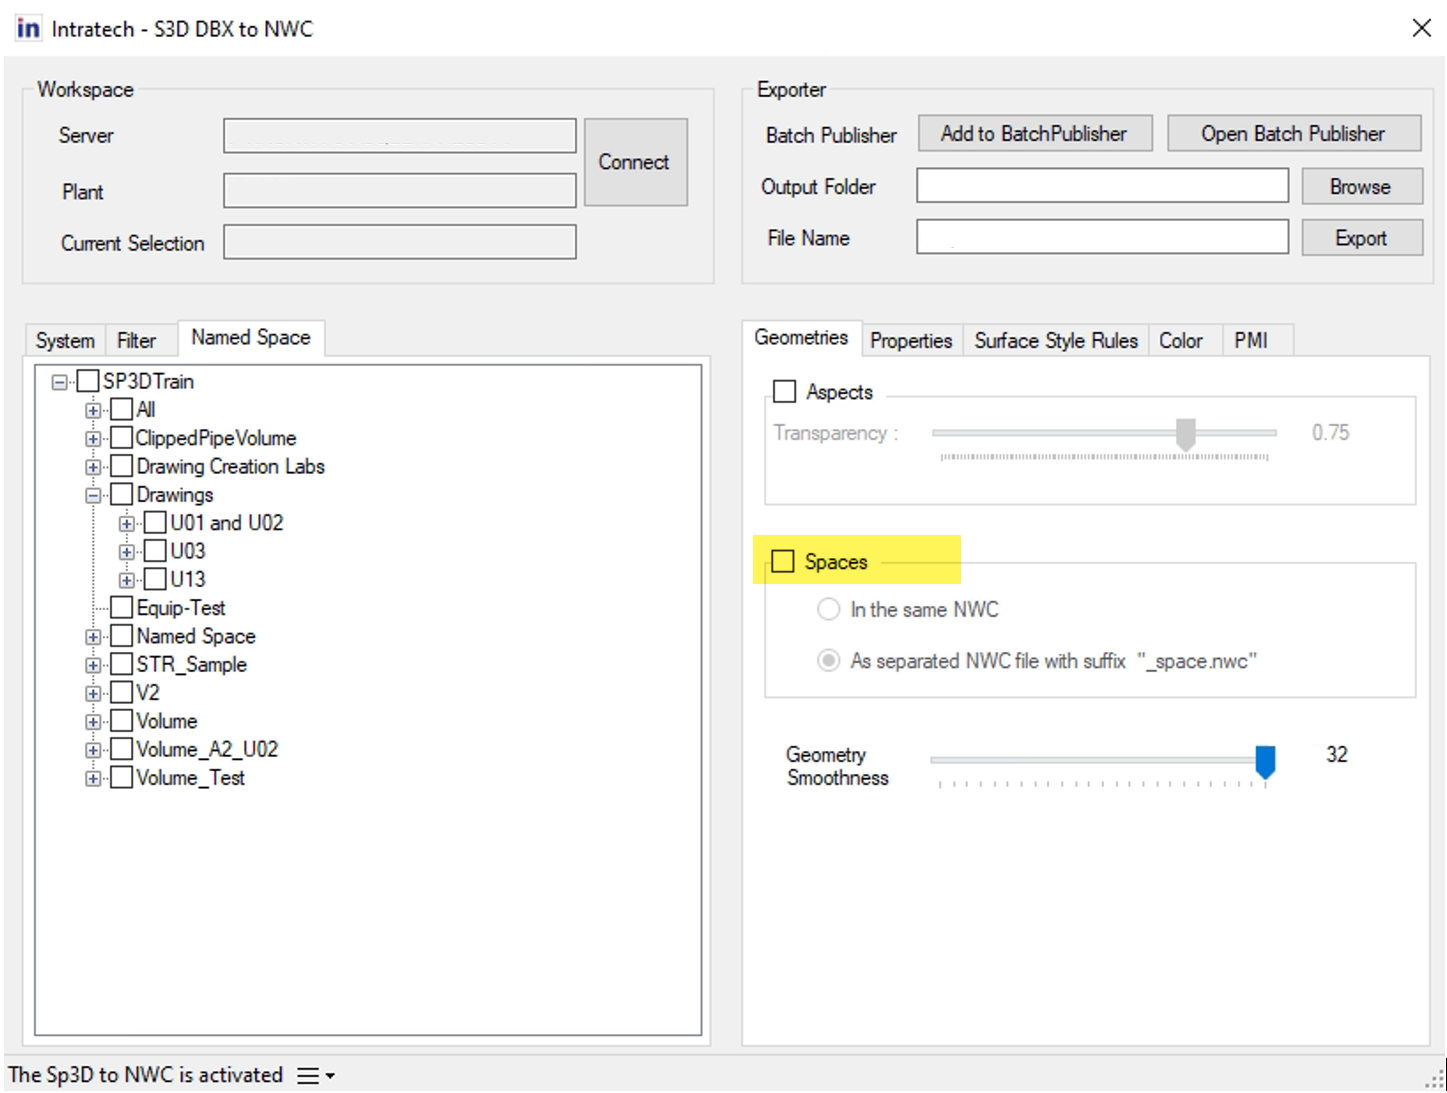1447x1093 pixels.
Task: Adjust the Geometry Smoothness slider
Action: (1265, 760)
